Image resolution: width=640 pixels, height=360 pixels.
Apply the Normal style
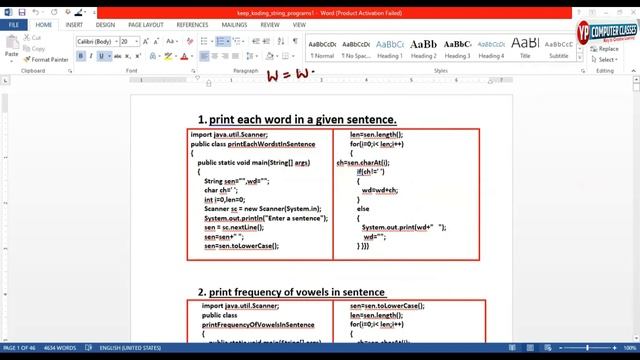point(322,49)
